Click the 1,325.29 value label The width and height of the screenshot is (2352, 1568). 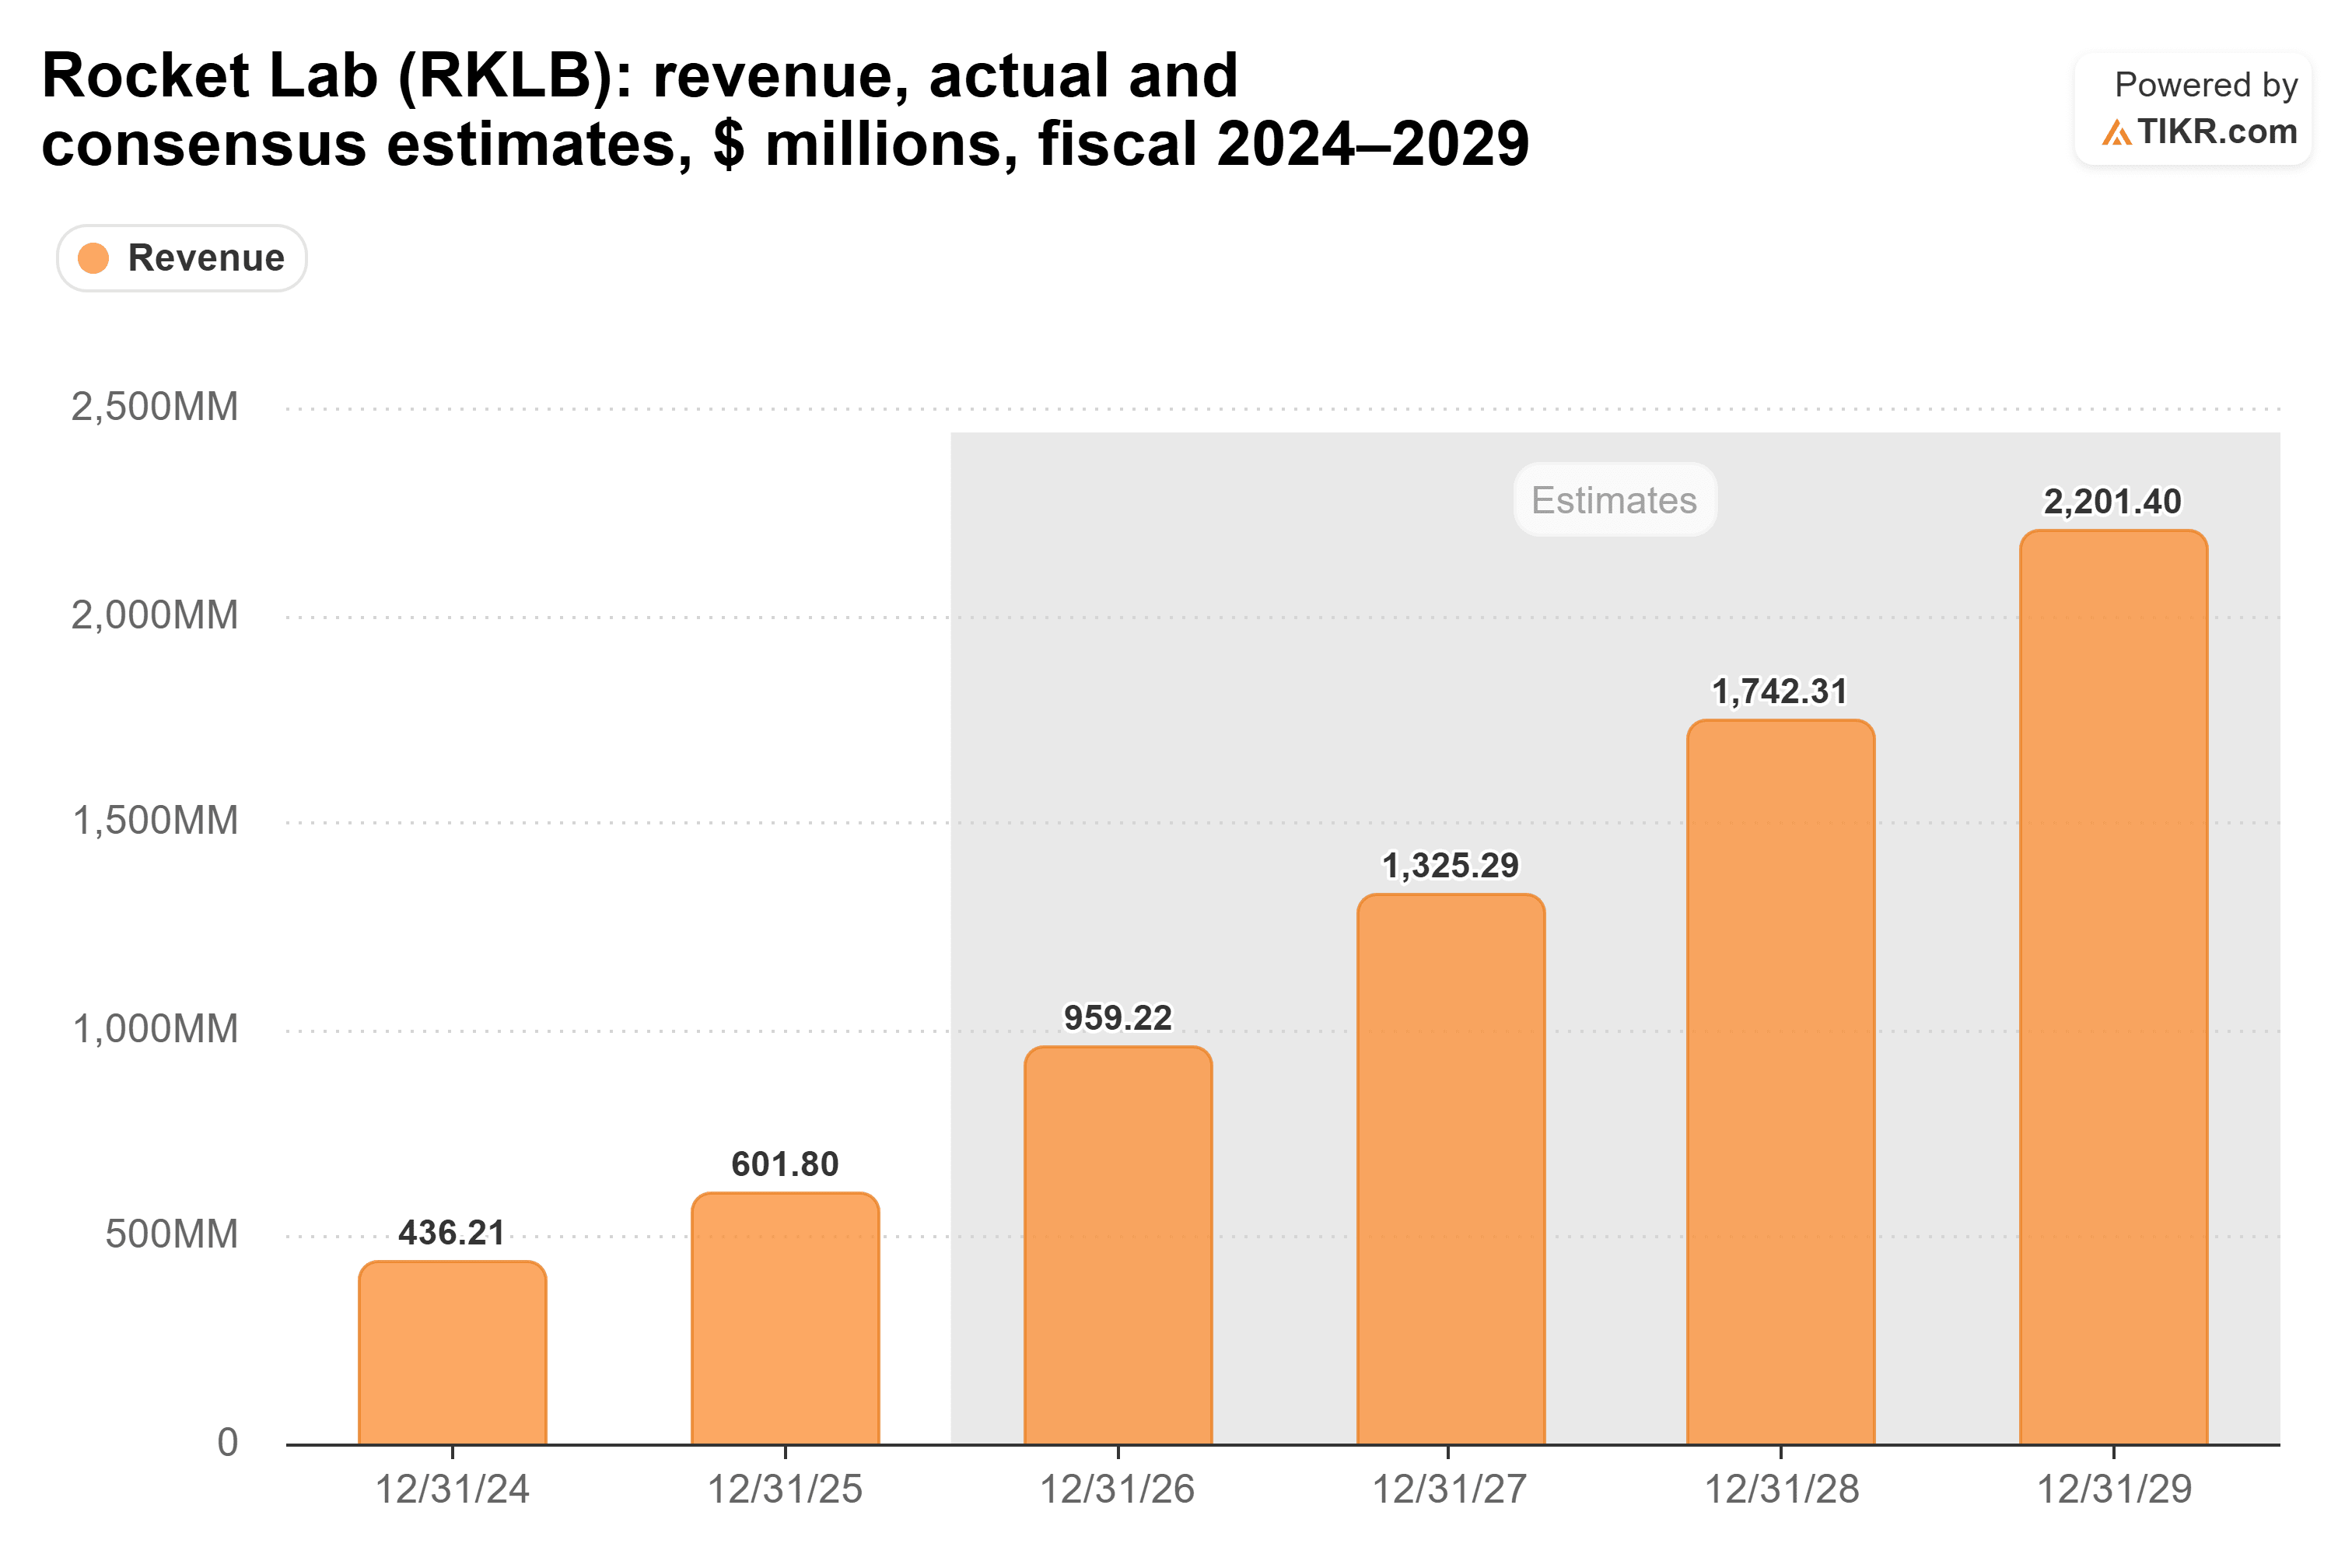(1451, 866)
